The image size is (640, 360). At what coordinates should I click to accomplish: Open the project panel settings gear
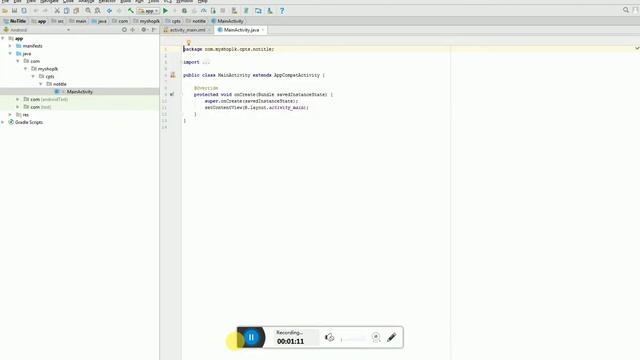click(x=144, y=30)
